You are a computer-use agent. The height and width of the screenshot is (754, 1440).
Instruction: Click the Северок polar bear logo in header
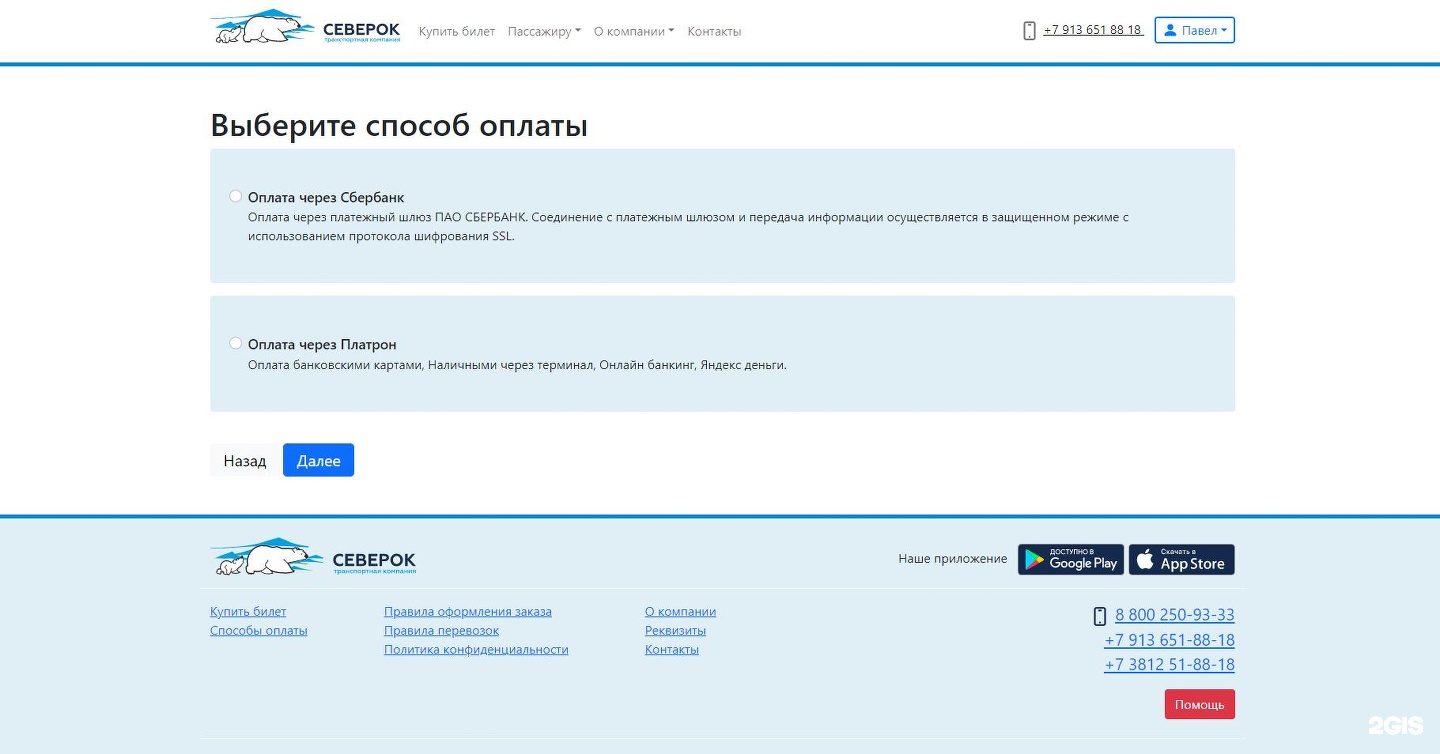pyautogui.click(x=305, y=28)
